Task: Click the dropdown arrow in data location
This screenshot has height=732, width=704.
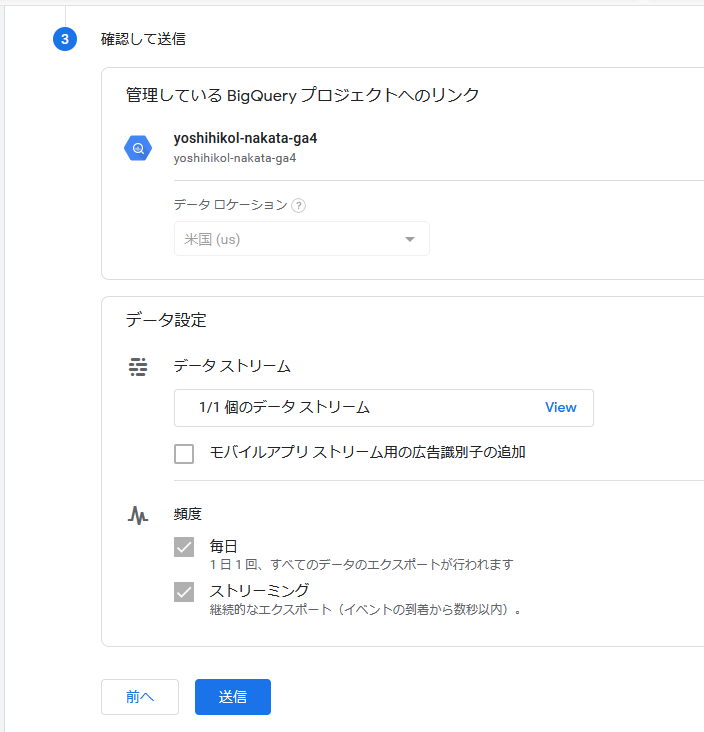Action: coord(410,239)
